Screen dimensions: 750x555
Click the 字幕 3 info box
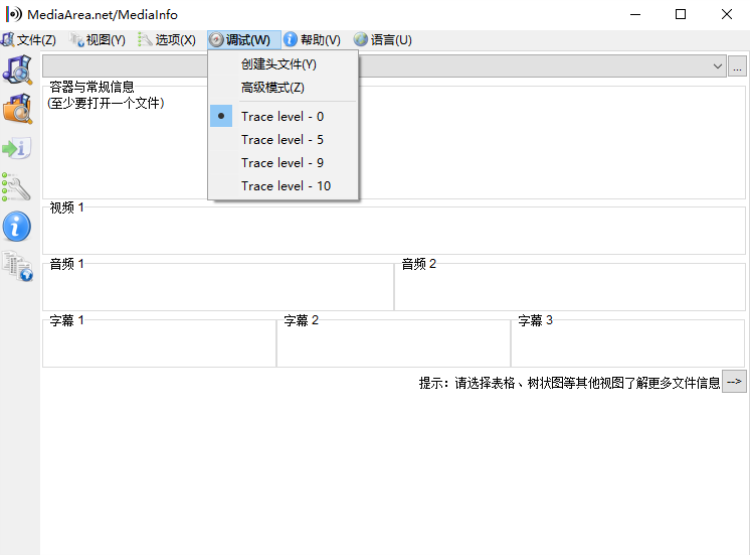[x=628, y=344]
